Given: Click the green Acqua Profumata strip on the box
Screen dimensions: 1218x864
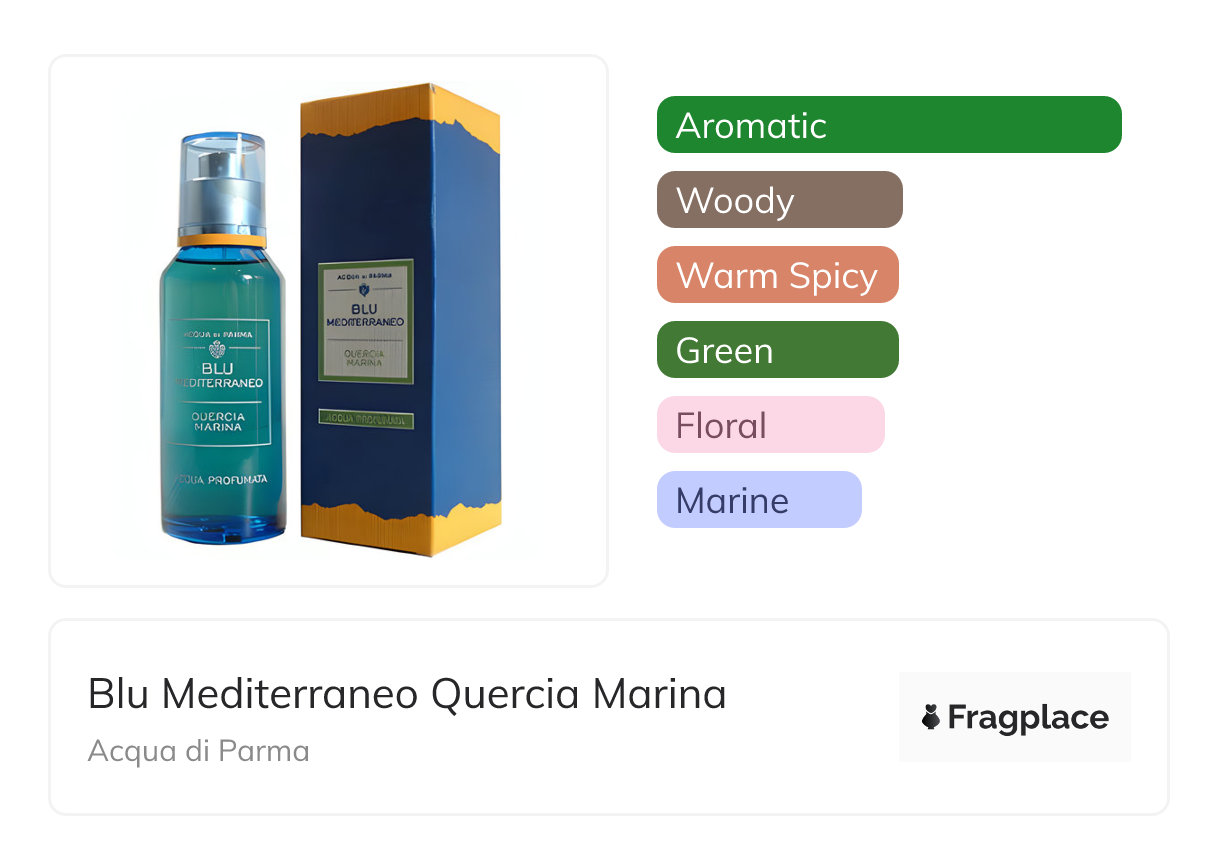Looking at the screenshot, I should point(366,420).
